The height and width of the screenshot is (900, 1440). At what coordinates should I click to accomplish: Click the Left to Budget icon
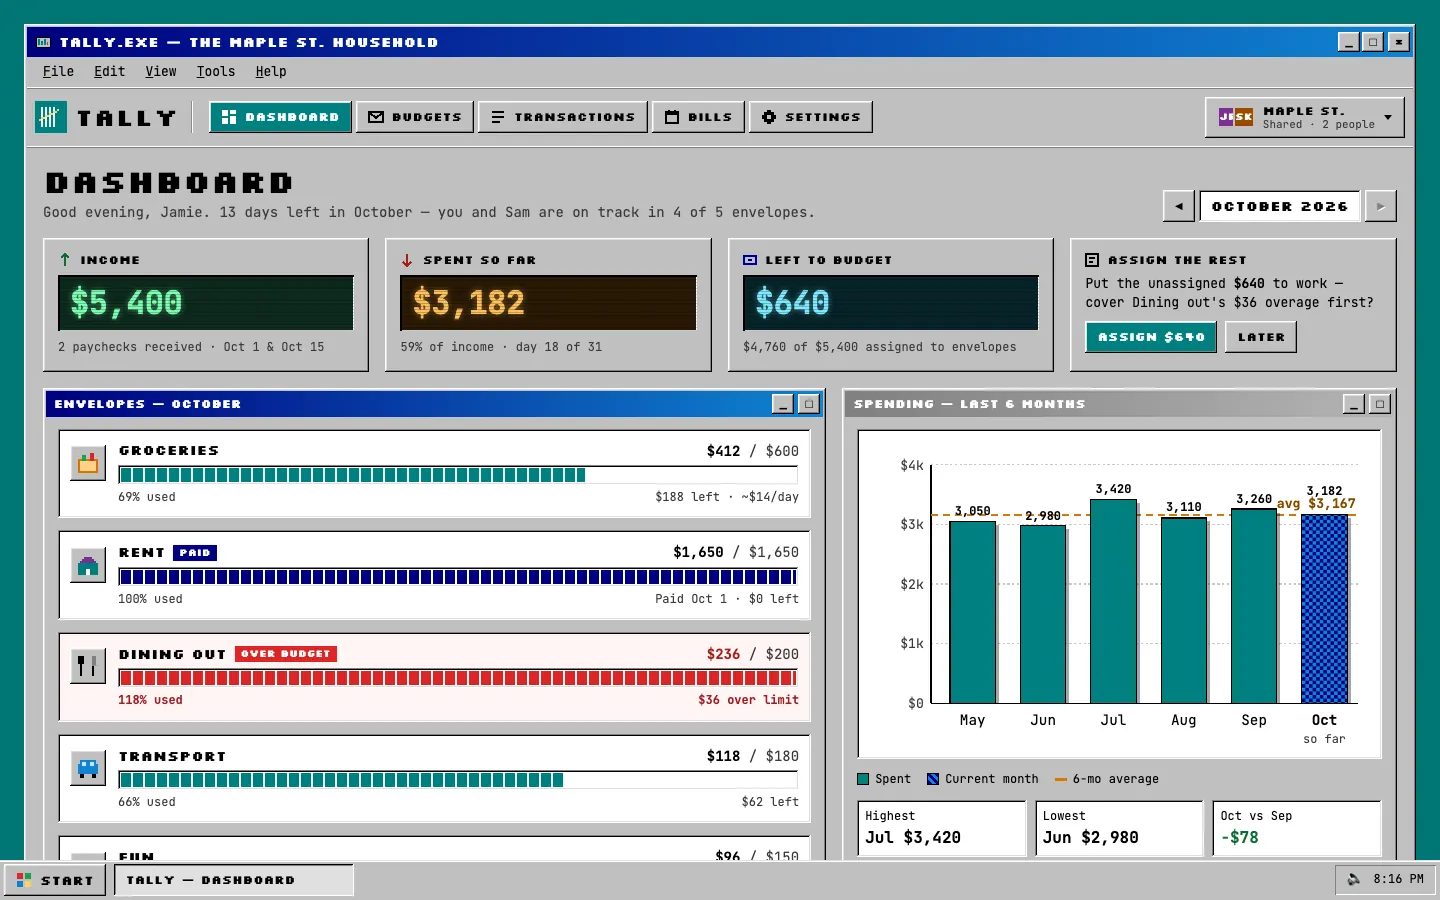pyautogui.click(x=750, y=260)
